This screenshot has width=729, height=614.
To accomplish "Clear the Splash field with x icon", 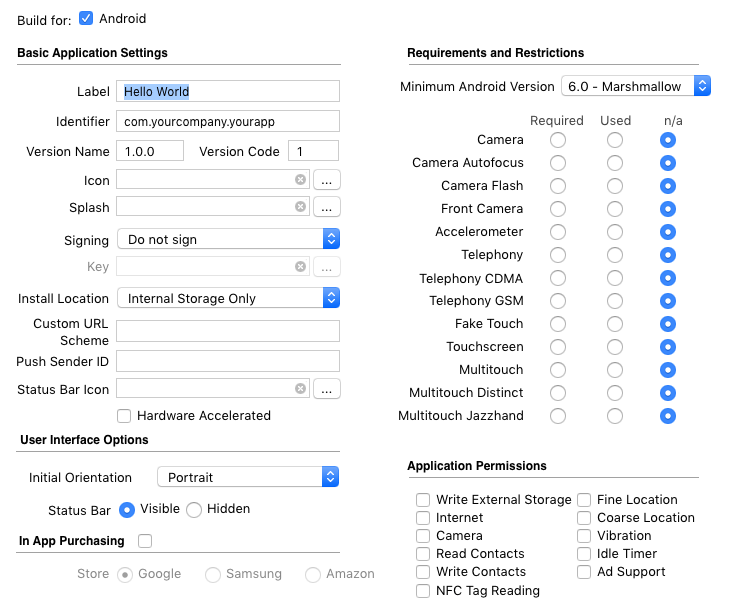I will (300, 207).
